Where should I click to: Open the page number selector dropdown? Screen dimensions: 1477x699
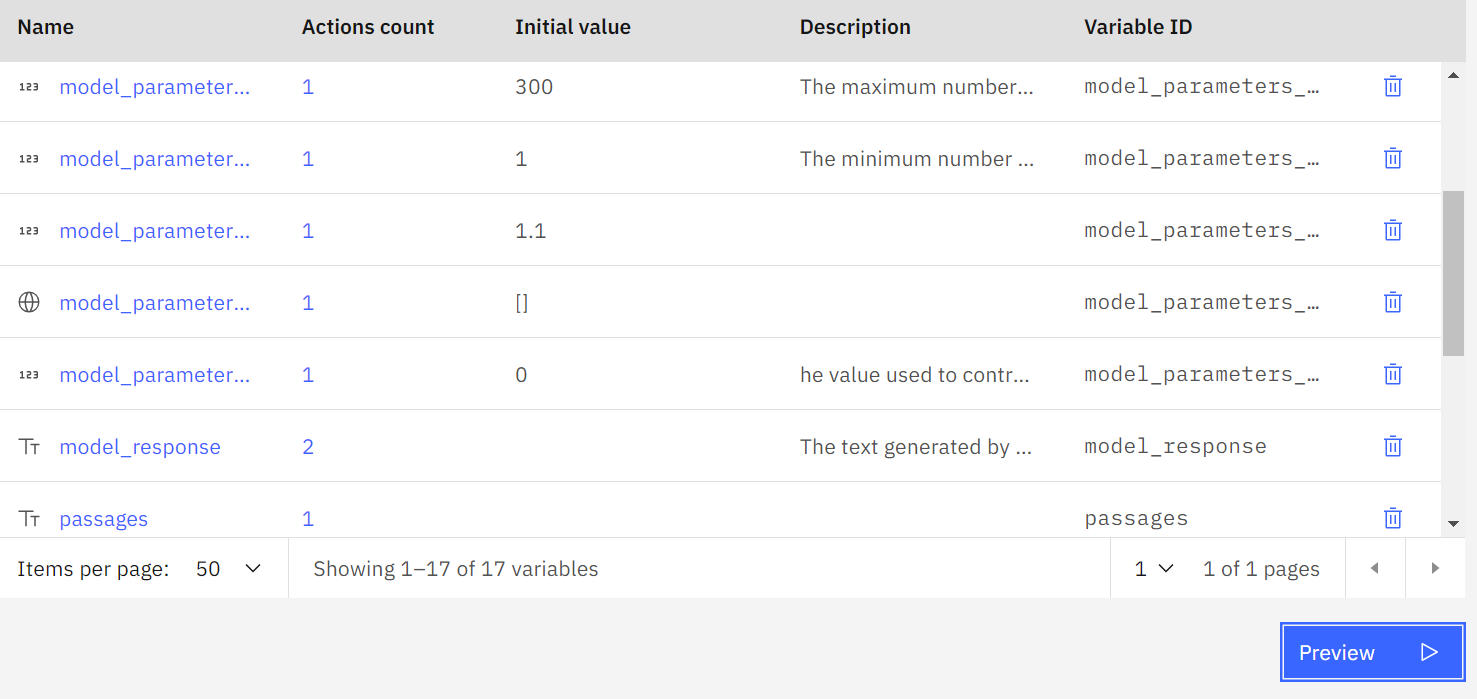[1153, 569]
